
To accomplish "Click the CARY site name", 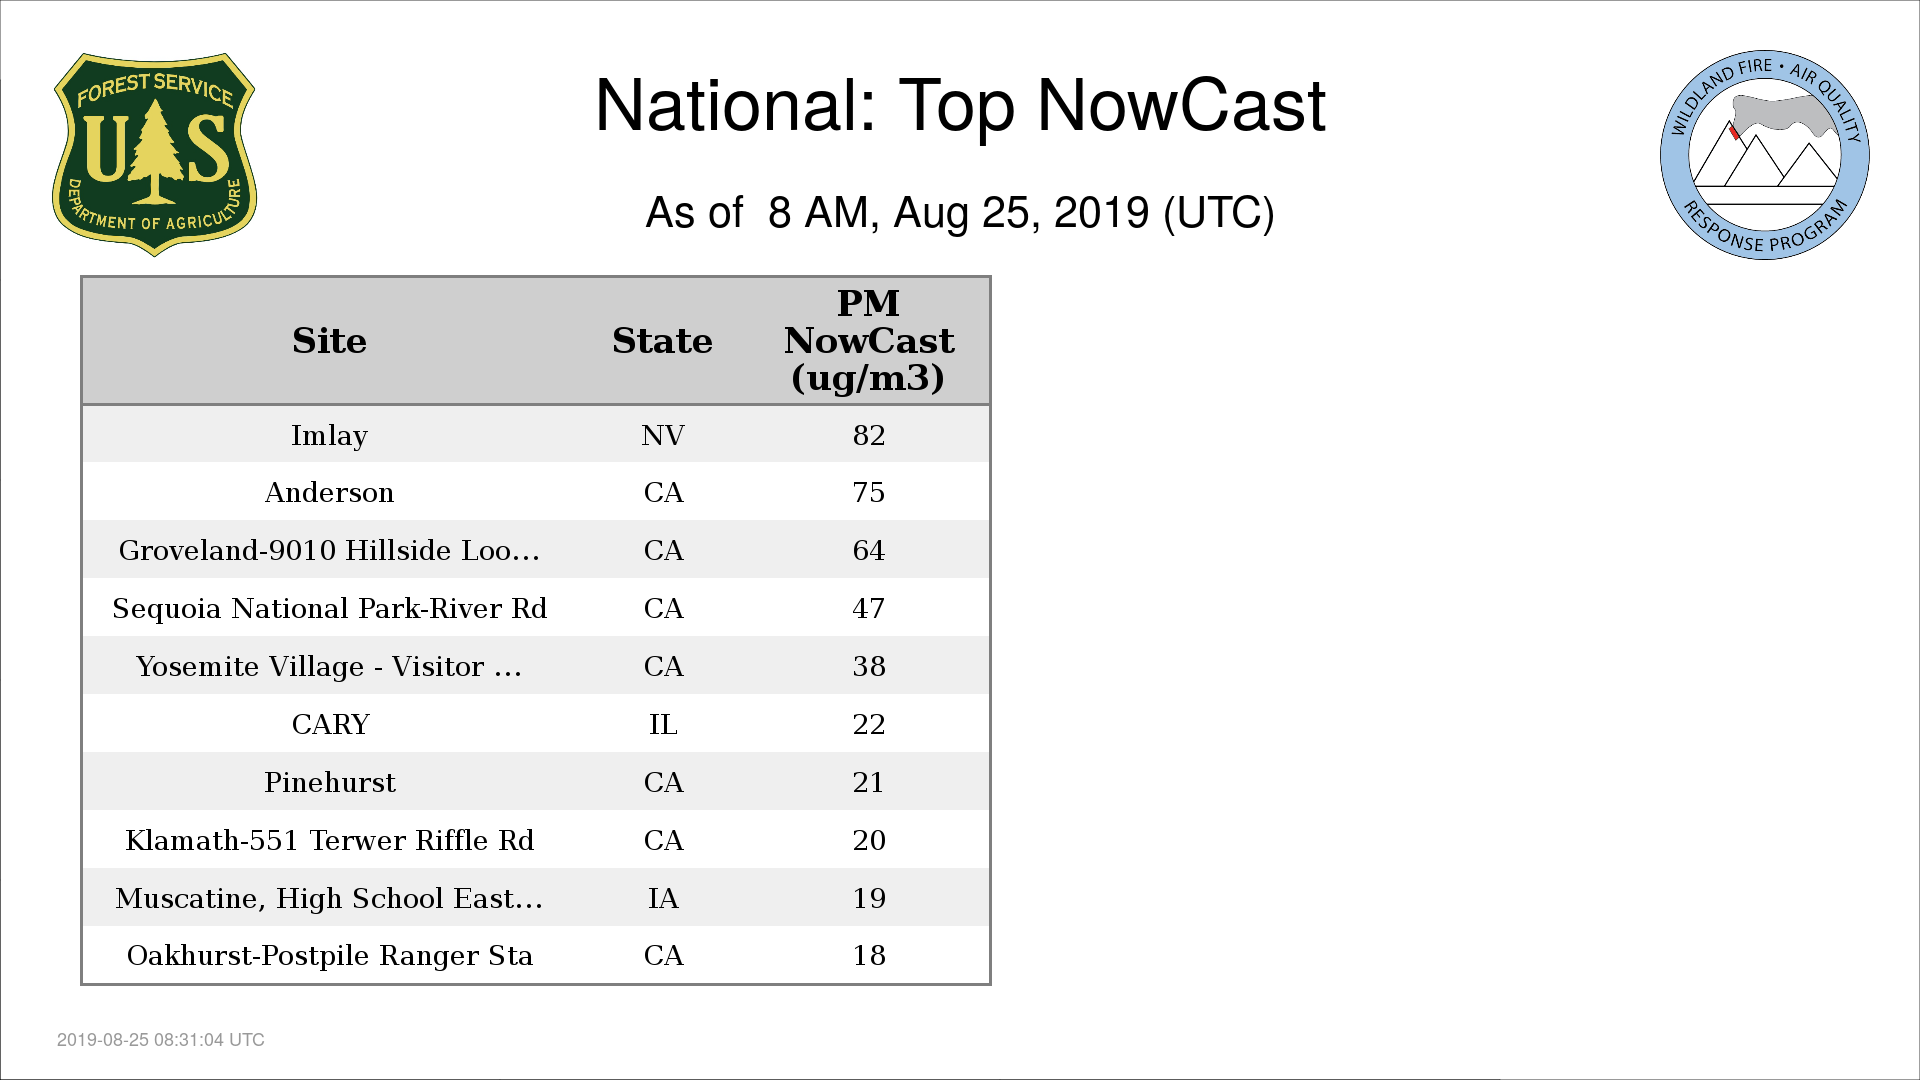I will [x=330, y=724].
